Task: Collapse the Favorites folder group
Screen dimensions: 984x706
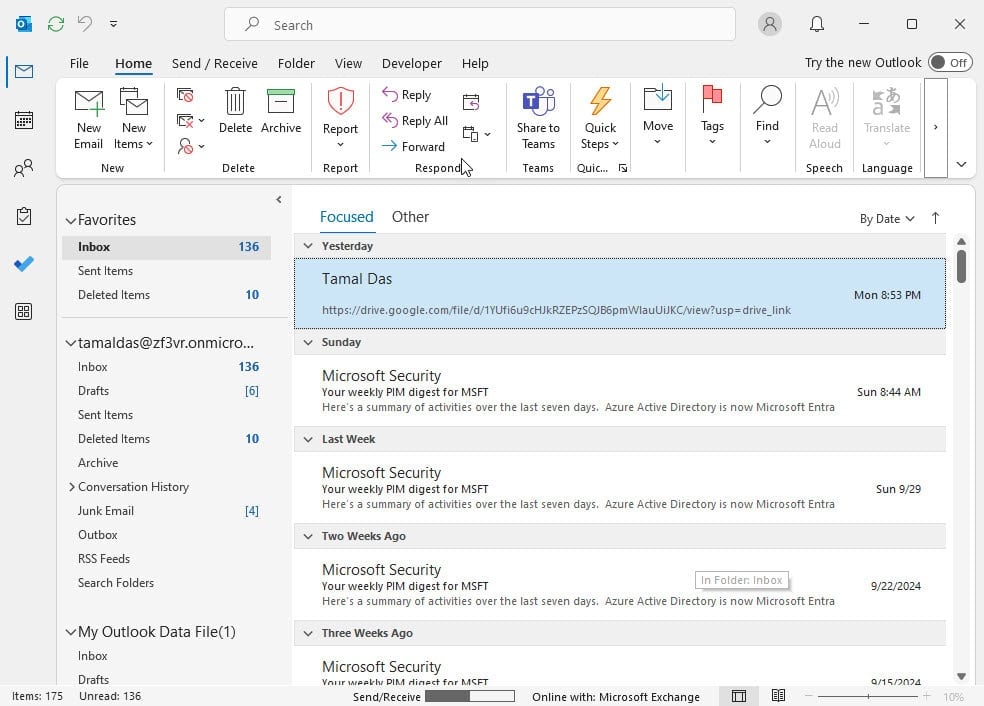Action: pos(71,220)
